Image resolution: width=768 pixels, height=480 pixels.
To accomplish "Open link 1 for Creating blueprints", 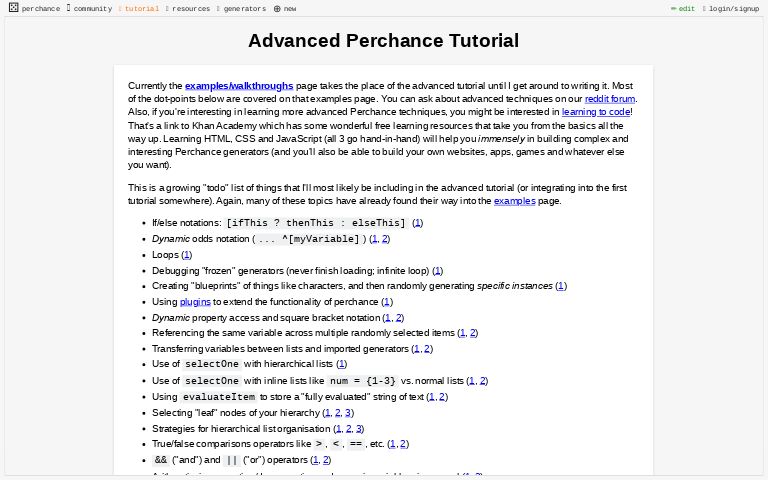I will [x=561, y=286].
